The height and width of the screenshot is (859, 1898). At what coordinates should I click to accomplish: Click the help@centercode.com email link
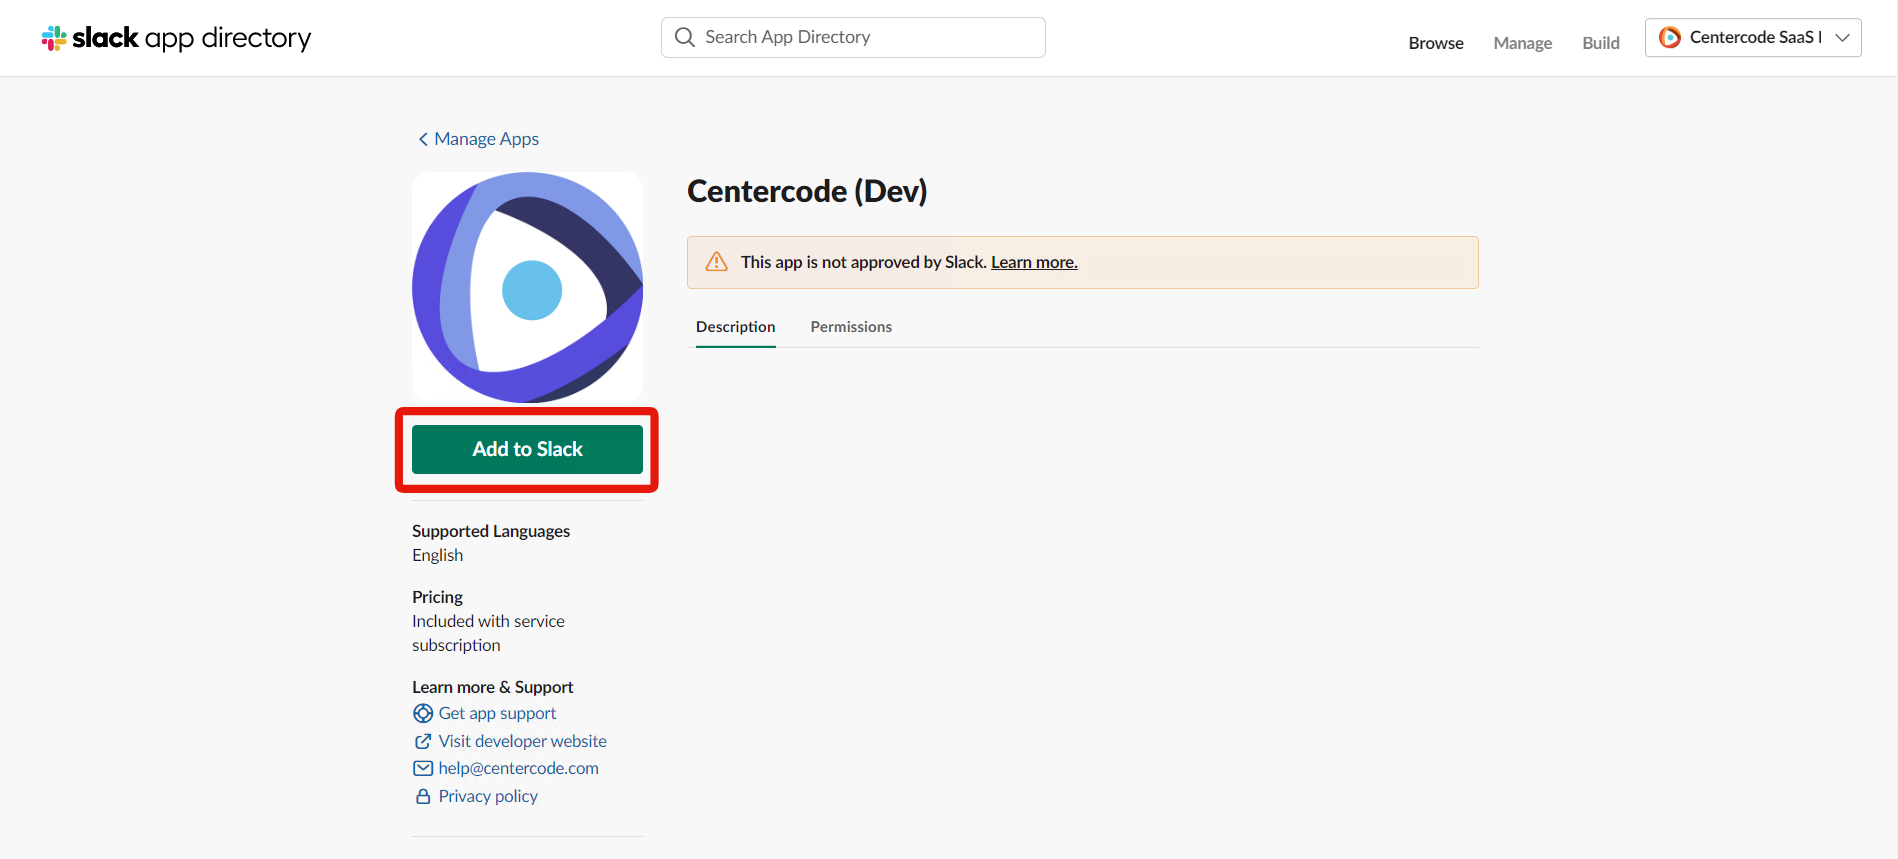pyautogui.click(x=518, y=768)
